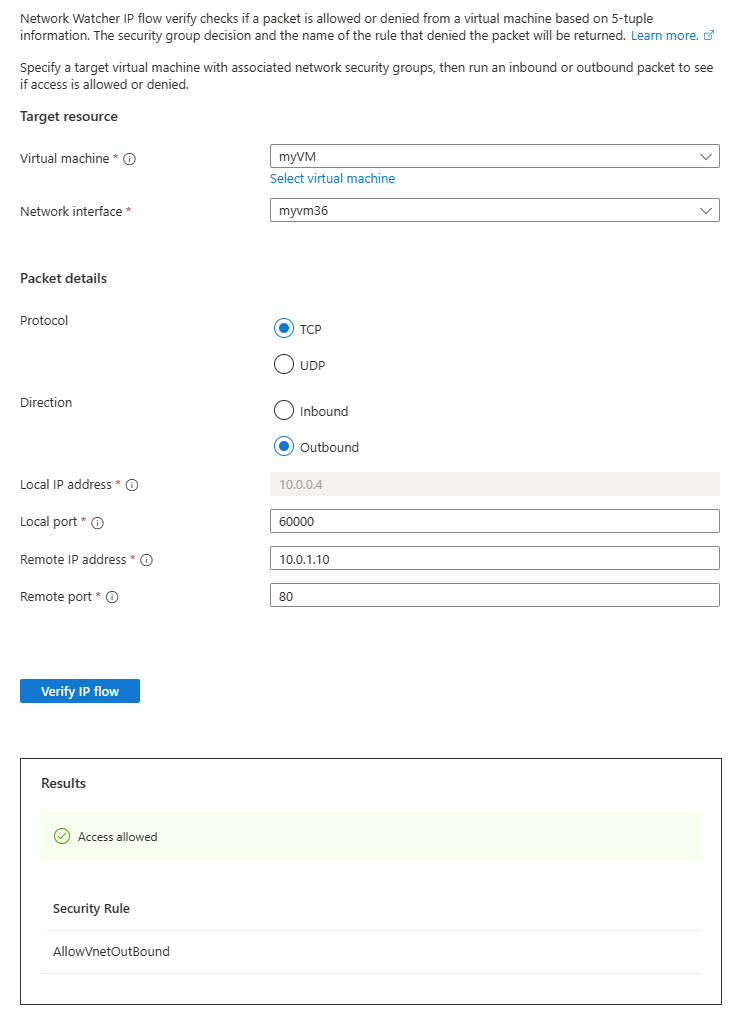This screenshot has height=1021, width=741.
Task: Choose the Outbound direction option
Action: coord(284,447)
